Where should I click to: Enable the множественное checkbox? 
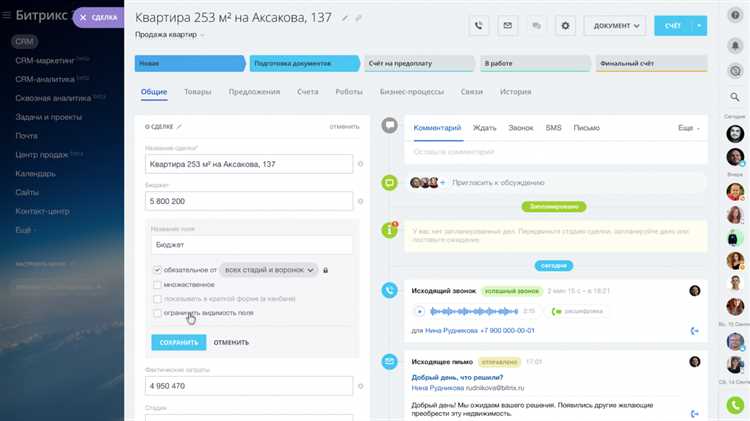pos(157,285)
